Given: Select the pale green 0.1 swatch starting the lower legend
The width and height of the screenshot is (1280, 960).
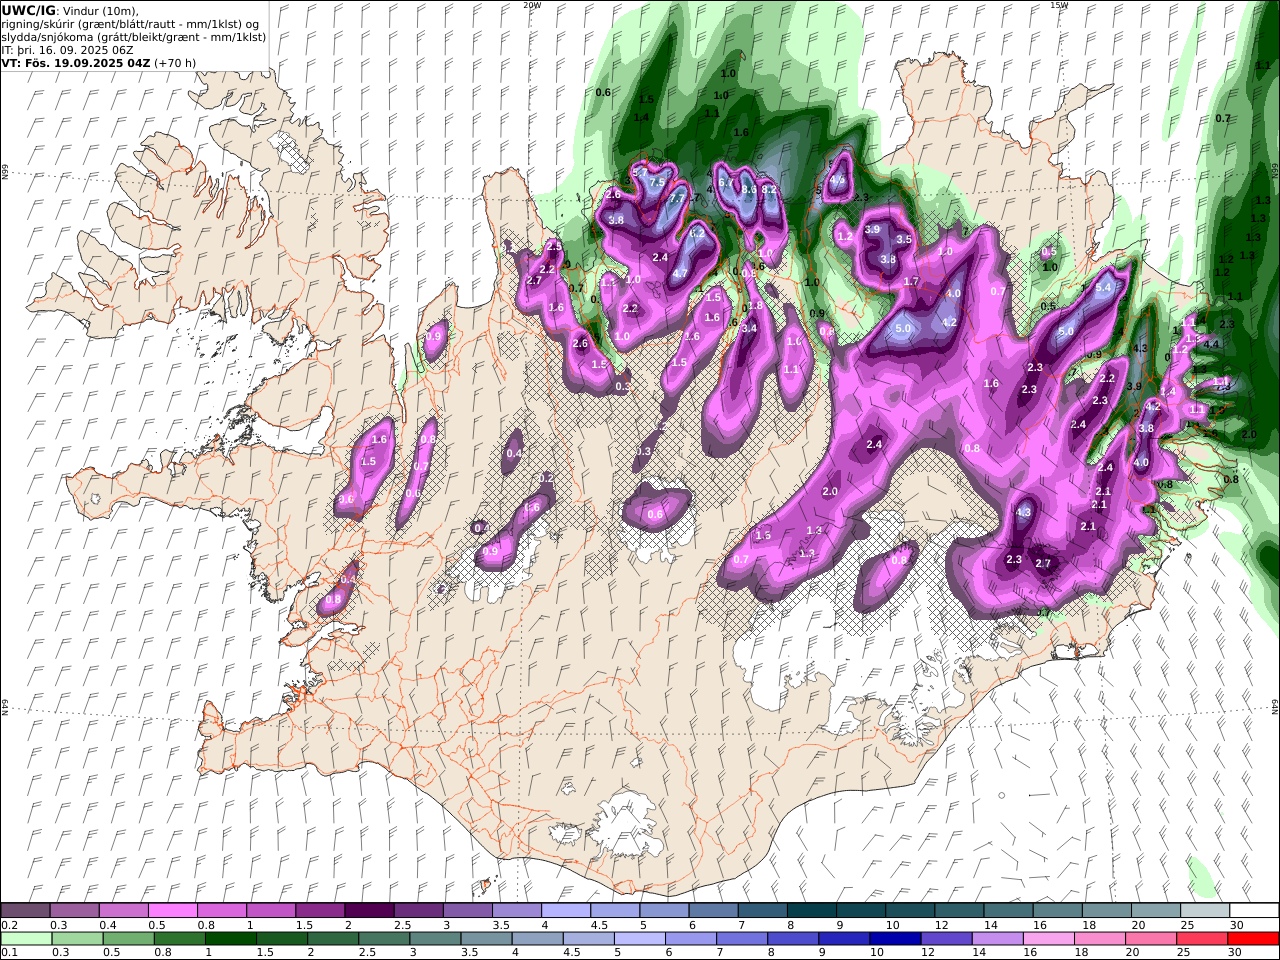Looking at the screenshot, I should point(26,938).
